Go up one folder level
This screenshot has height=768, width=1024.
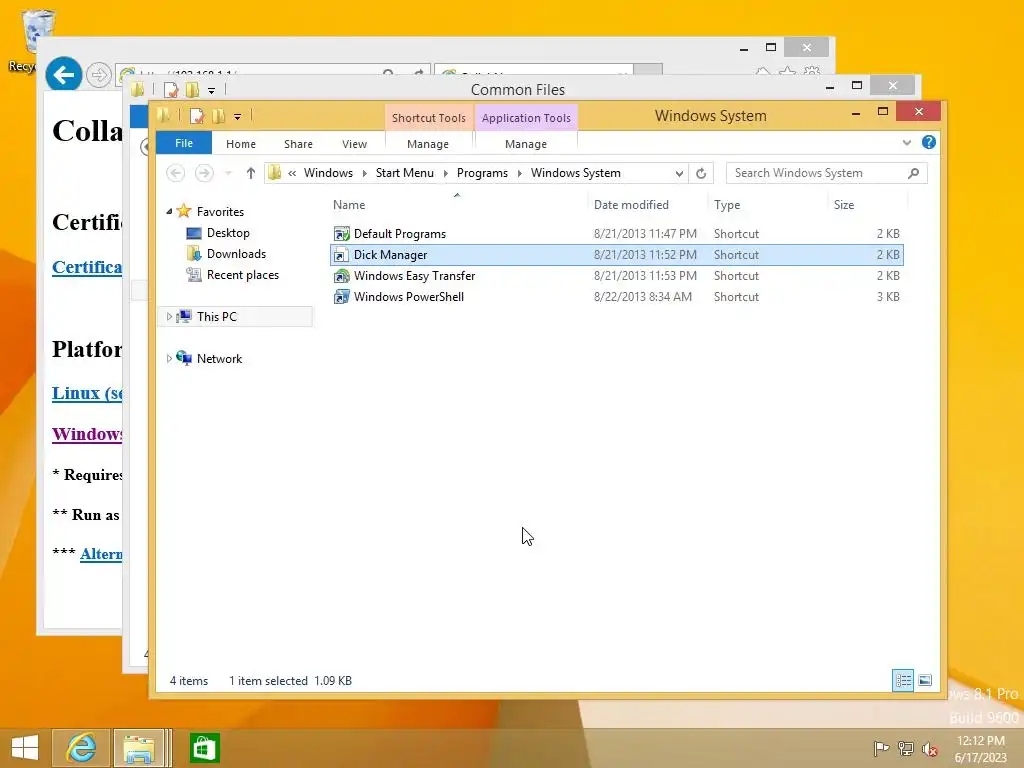pos(251,173)
